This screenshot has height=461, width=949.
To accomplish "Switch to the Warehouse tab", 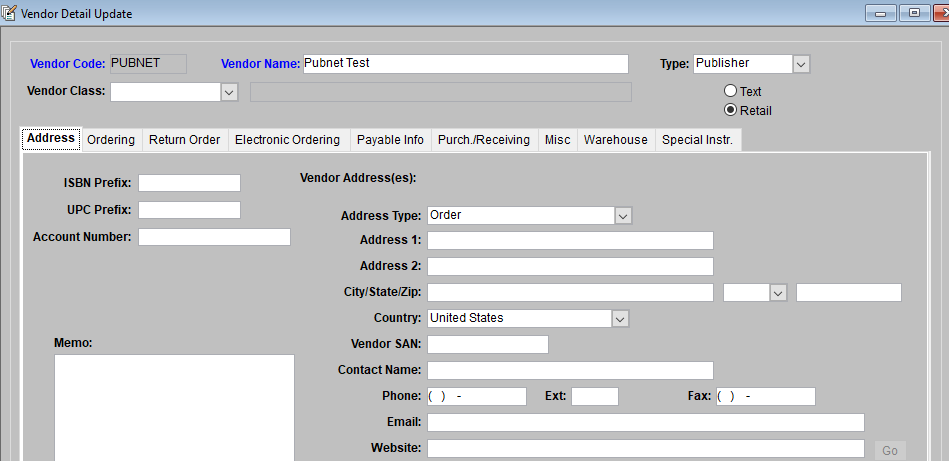I will pyautogui.click(x=615, y=140).
